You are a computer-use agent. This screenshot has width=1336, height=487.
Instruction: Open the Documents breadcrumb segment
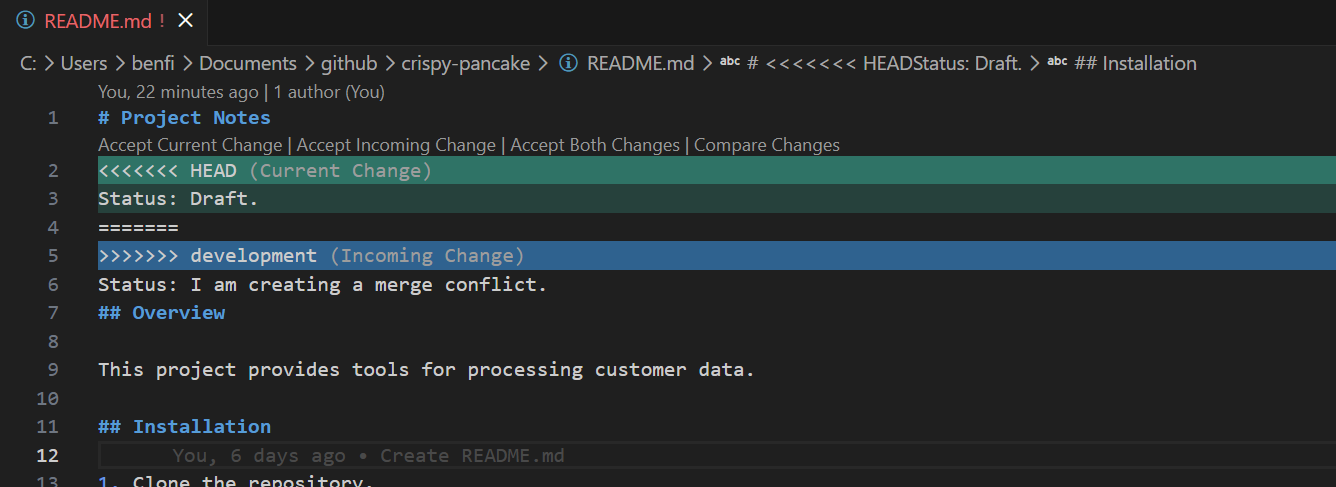point(248,63)
